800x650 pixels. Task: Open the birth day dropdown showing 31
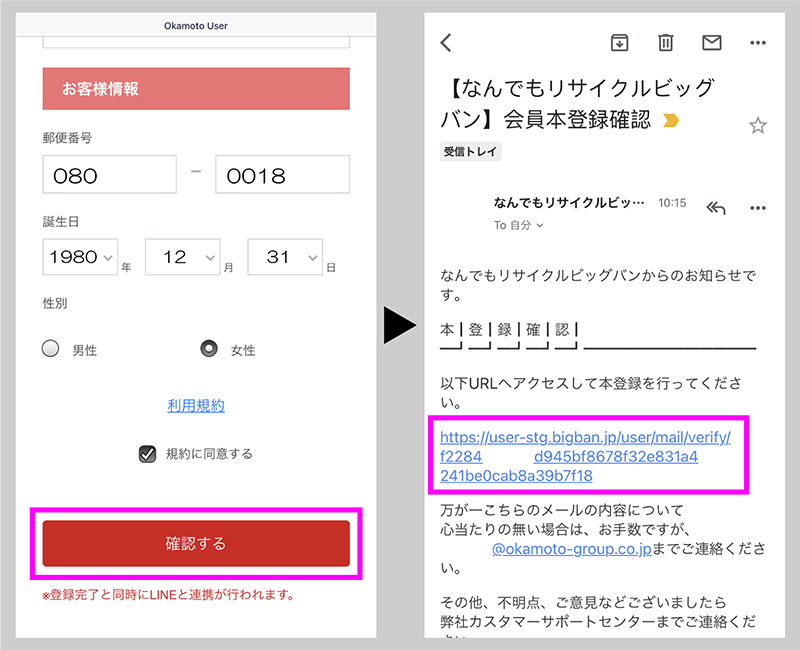point(285,257)
